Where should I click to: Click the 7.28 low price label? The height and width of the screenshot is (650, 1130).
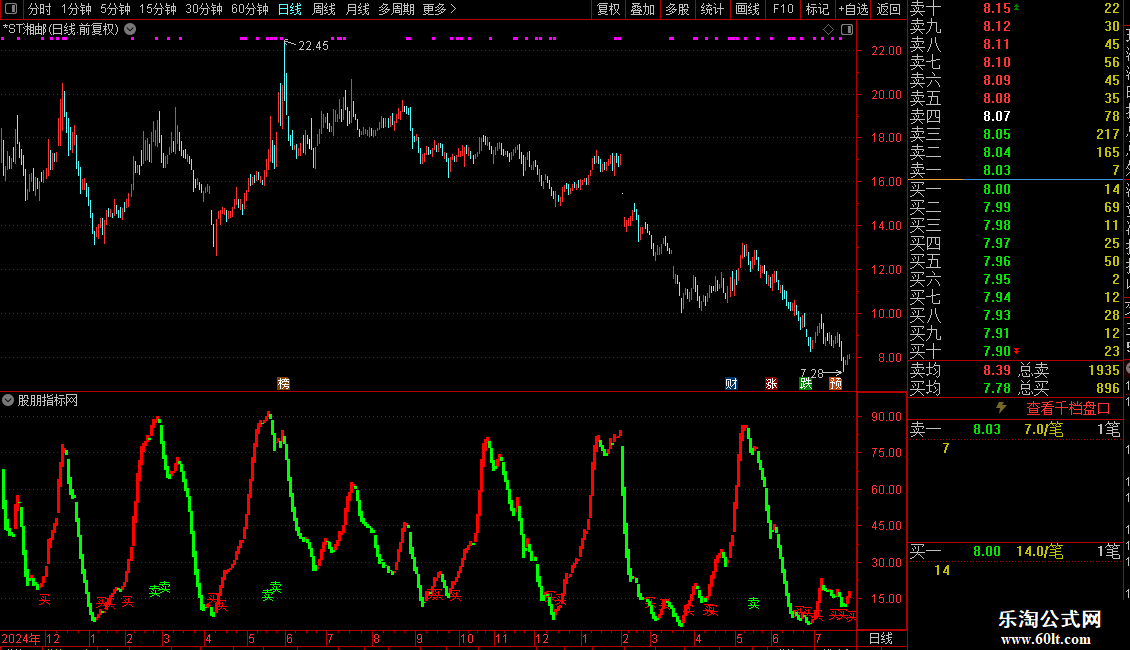811,373
